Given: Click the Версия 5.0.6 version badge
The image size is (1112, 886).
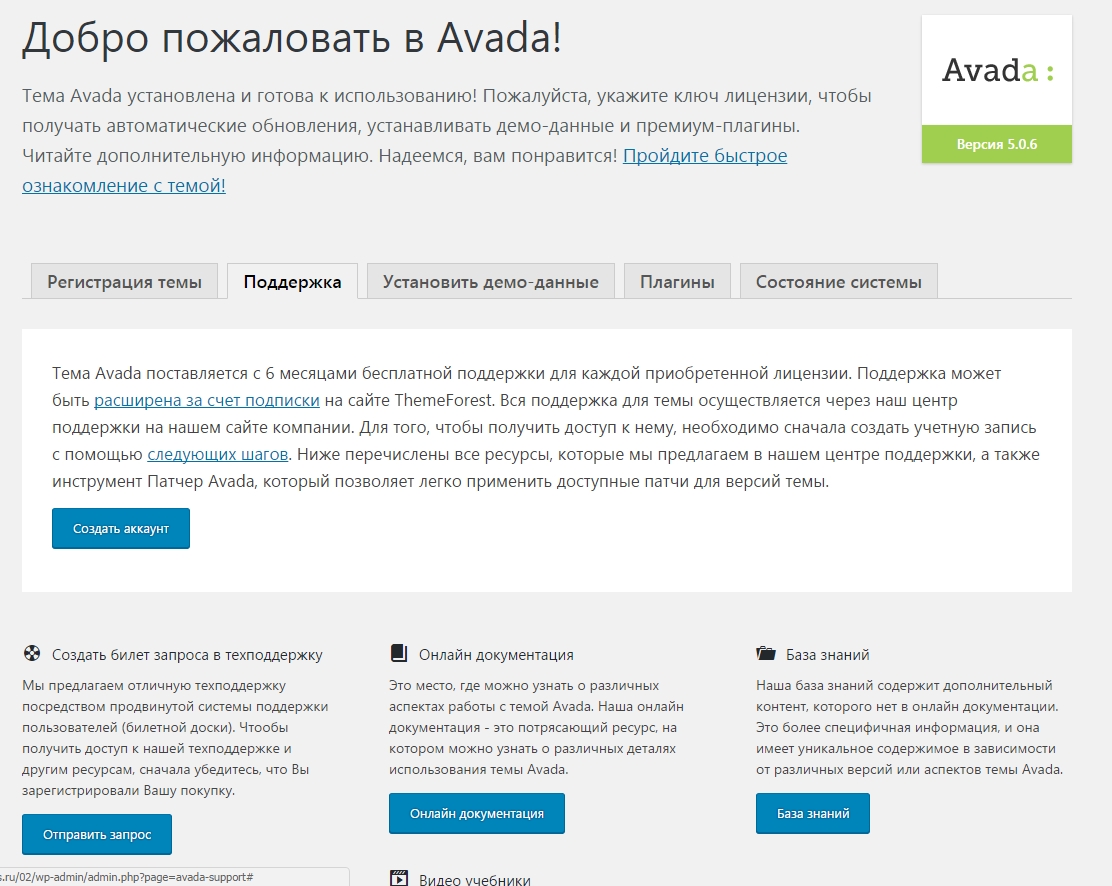Looking at the screenshot, I should click(996, 144).
